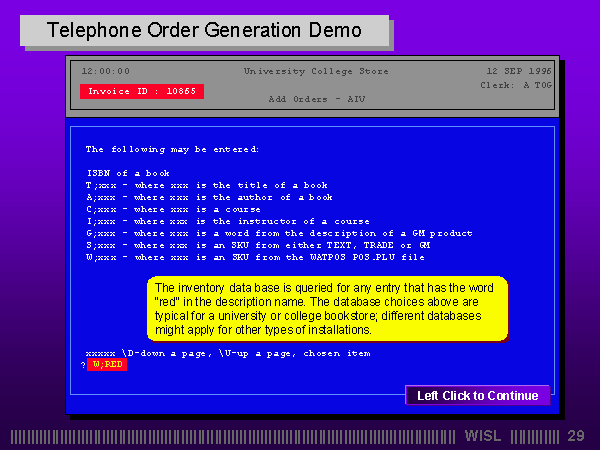Click the slide number 29
Screen dimensions: 600x450
(x=575, y=436)
